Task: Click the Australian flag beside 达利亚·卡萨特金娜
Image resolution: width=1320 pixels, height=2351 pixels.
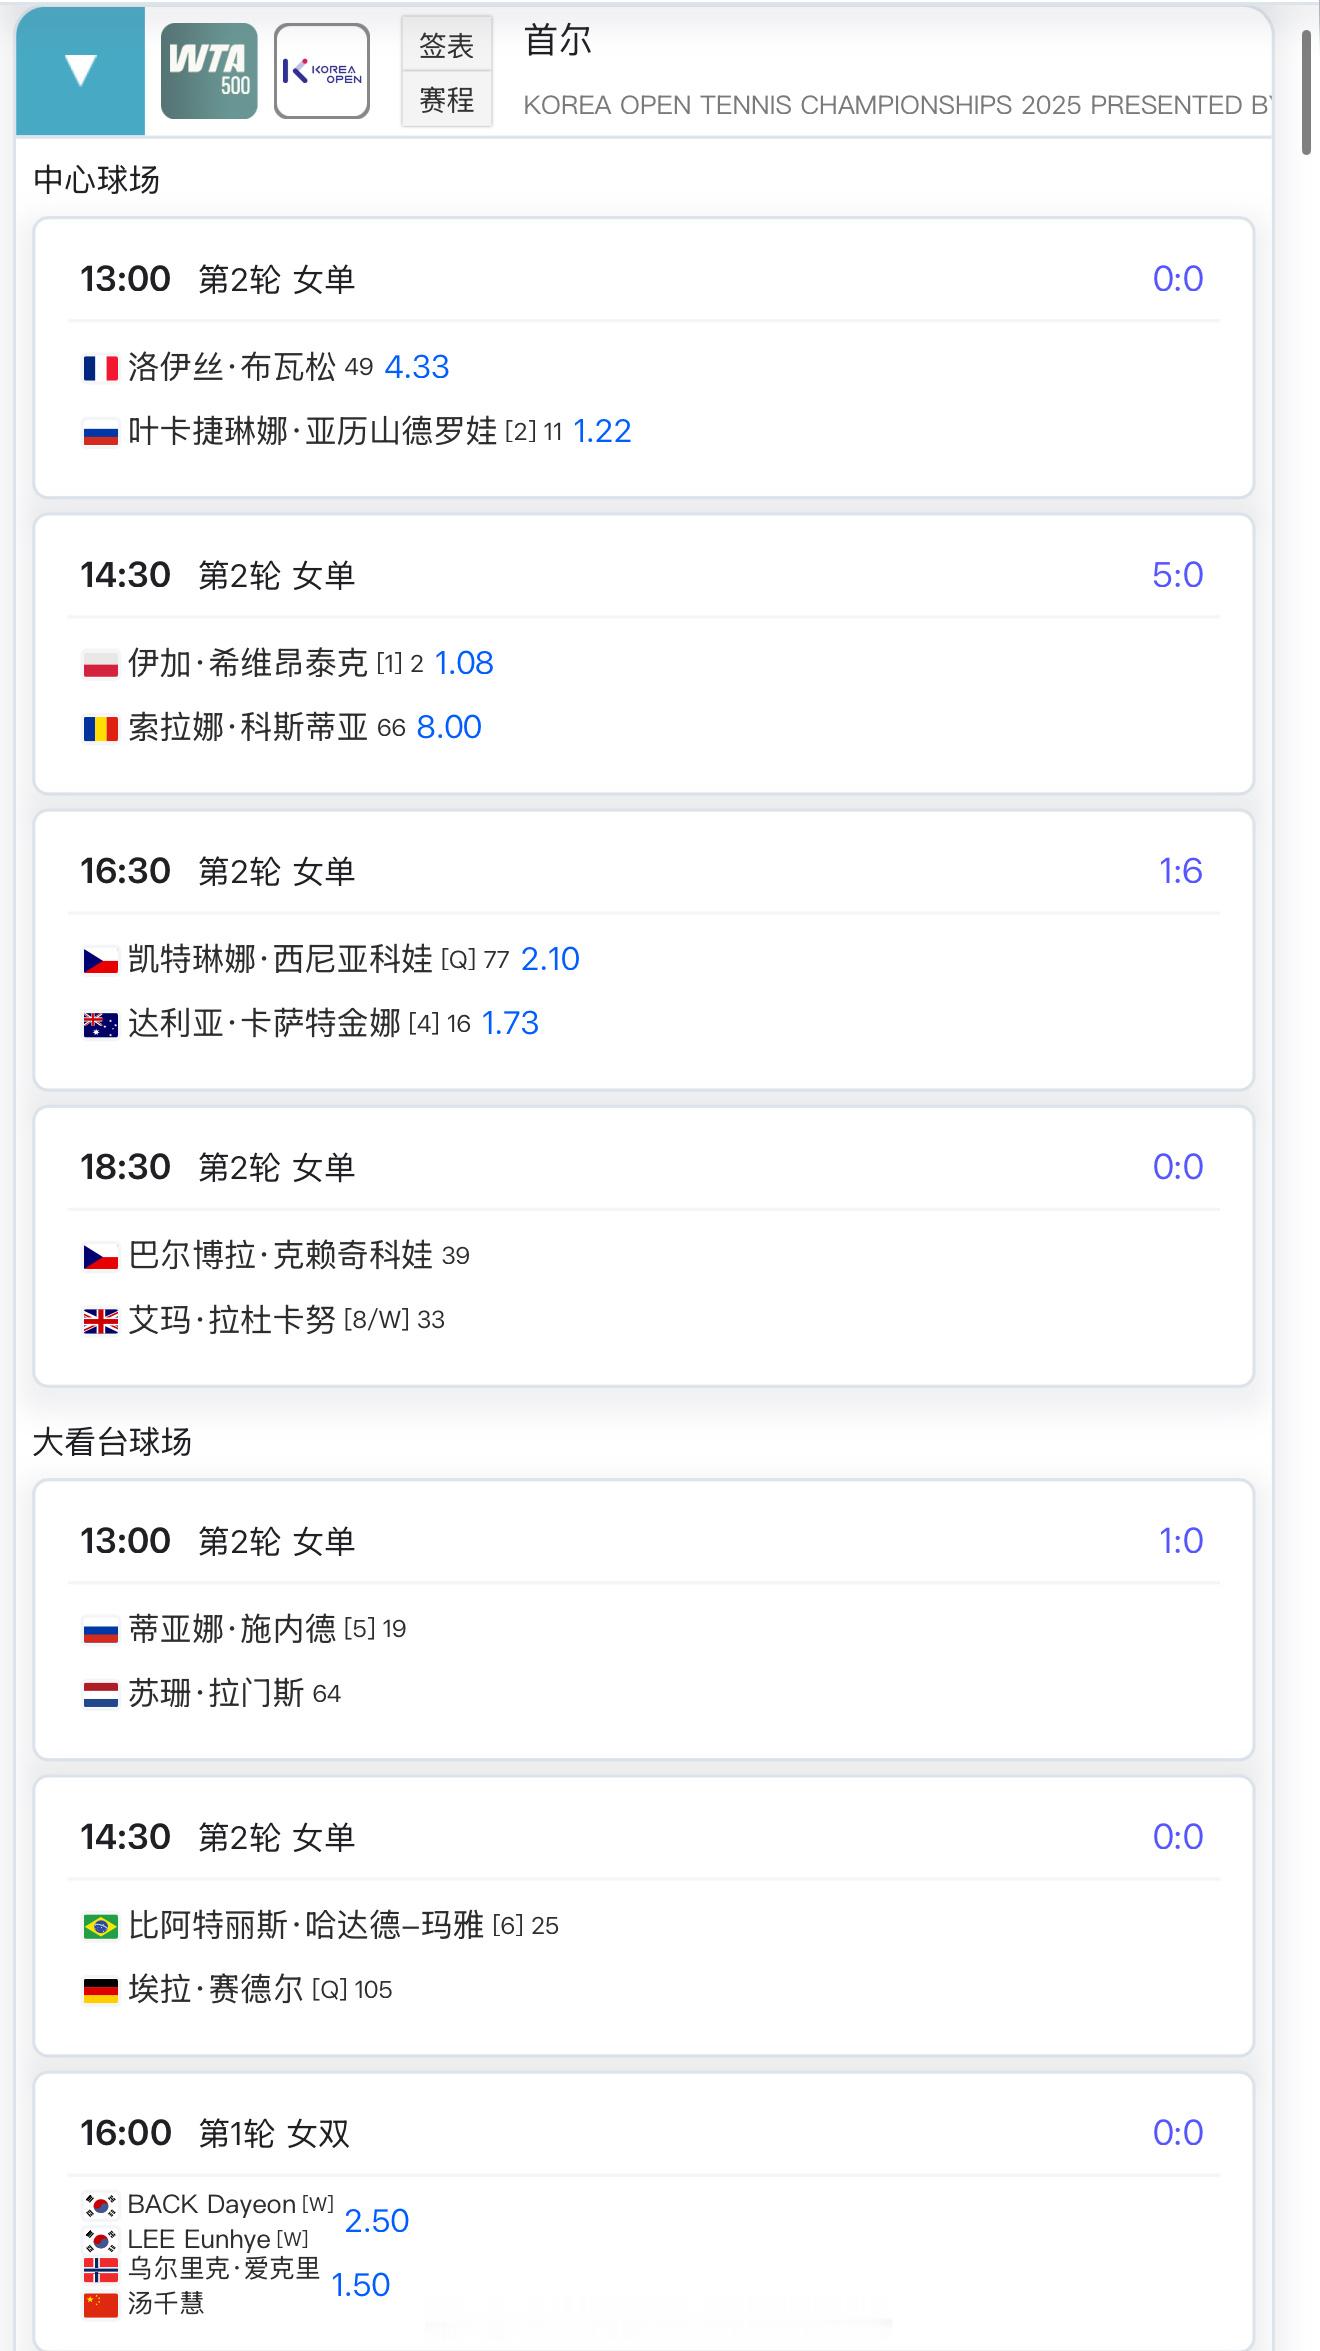Action: 100,1024
